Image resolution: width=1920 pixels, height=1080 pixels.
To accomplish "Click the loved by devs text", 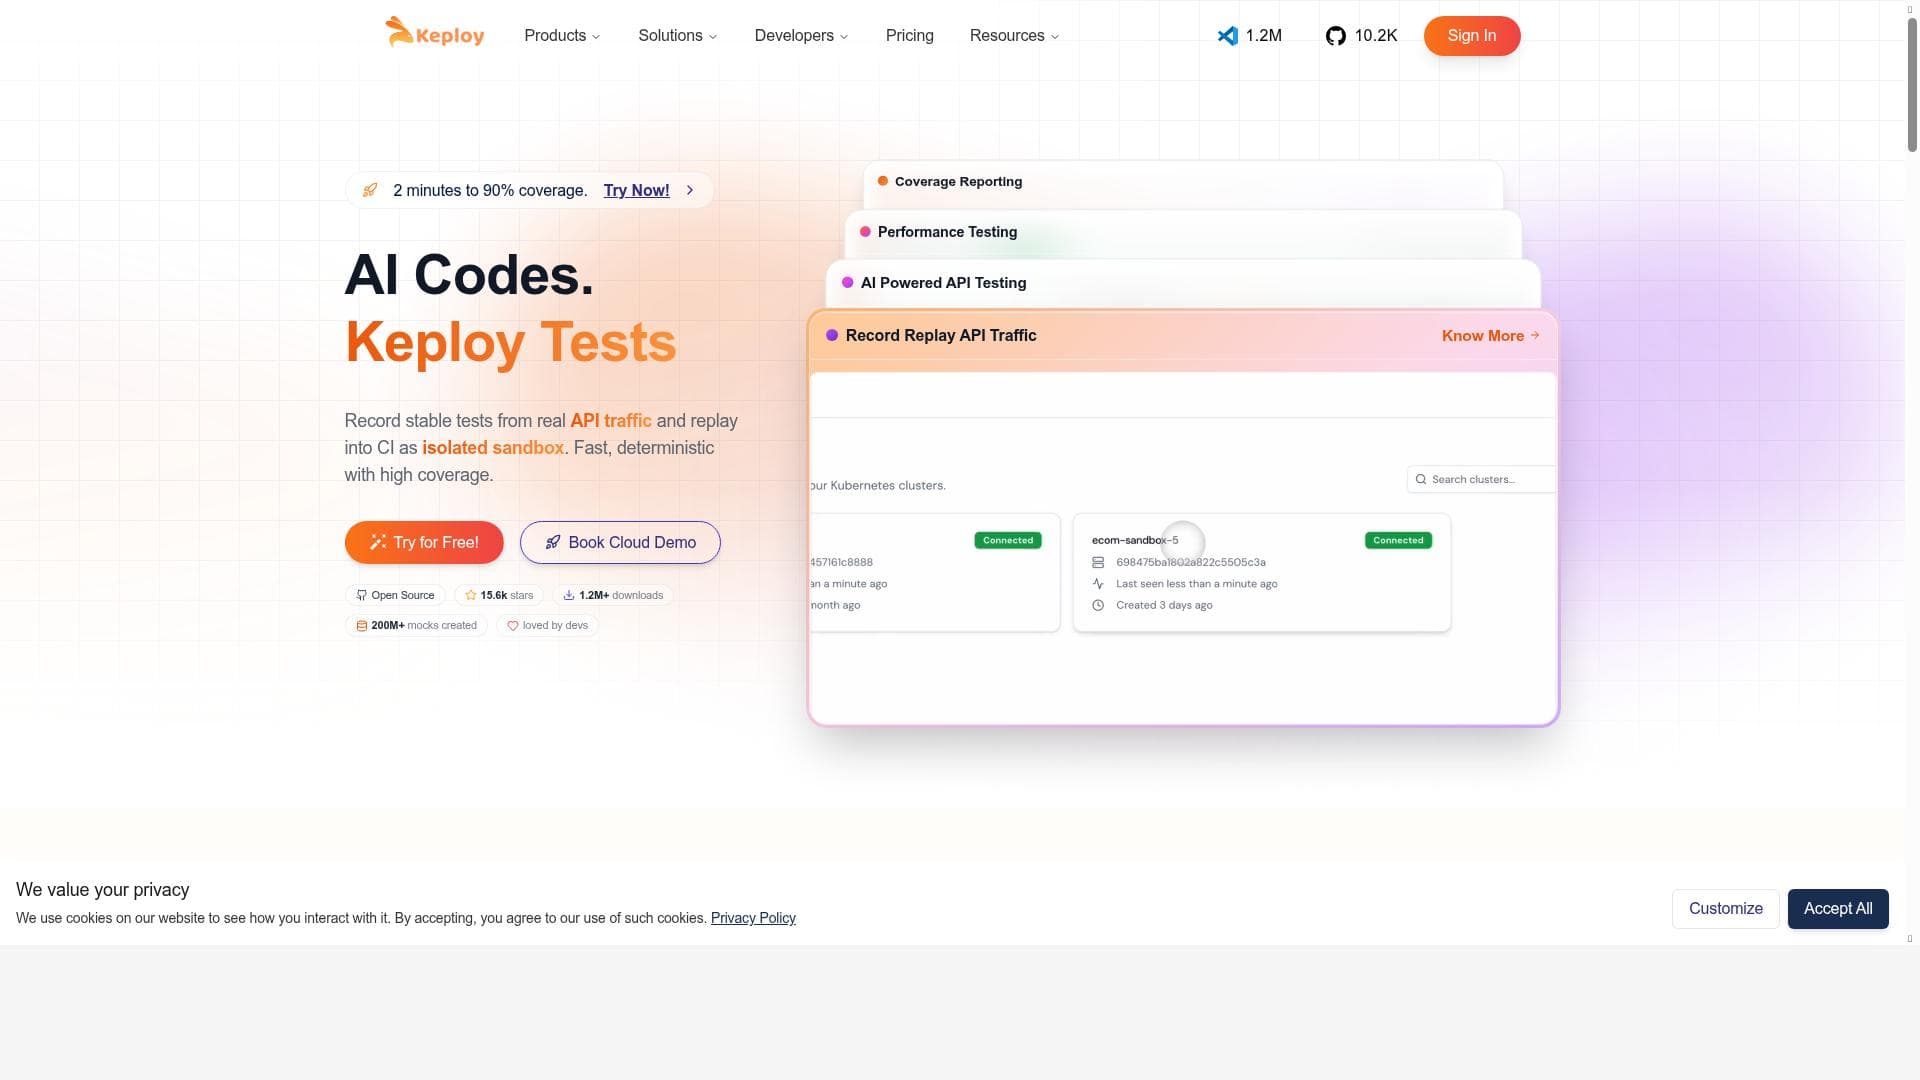I will coord(555,625).
